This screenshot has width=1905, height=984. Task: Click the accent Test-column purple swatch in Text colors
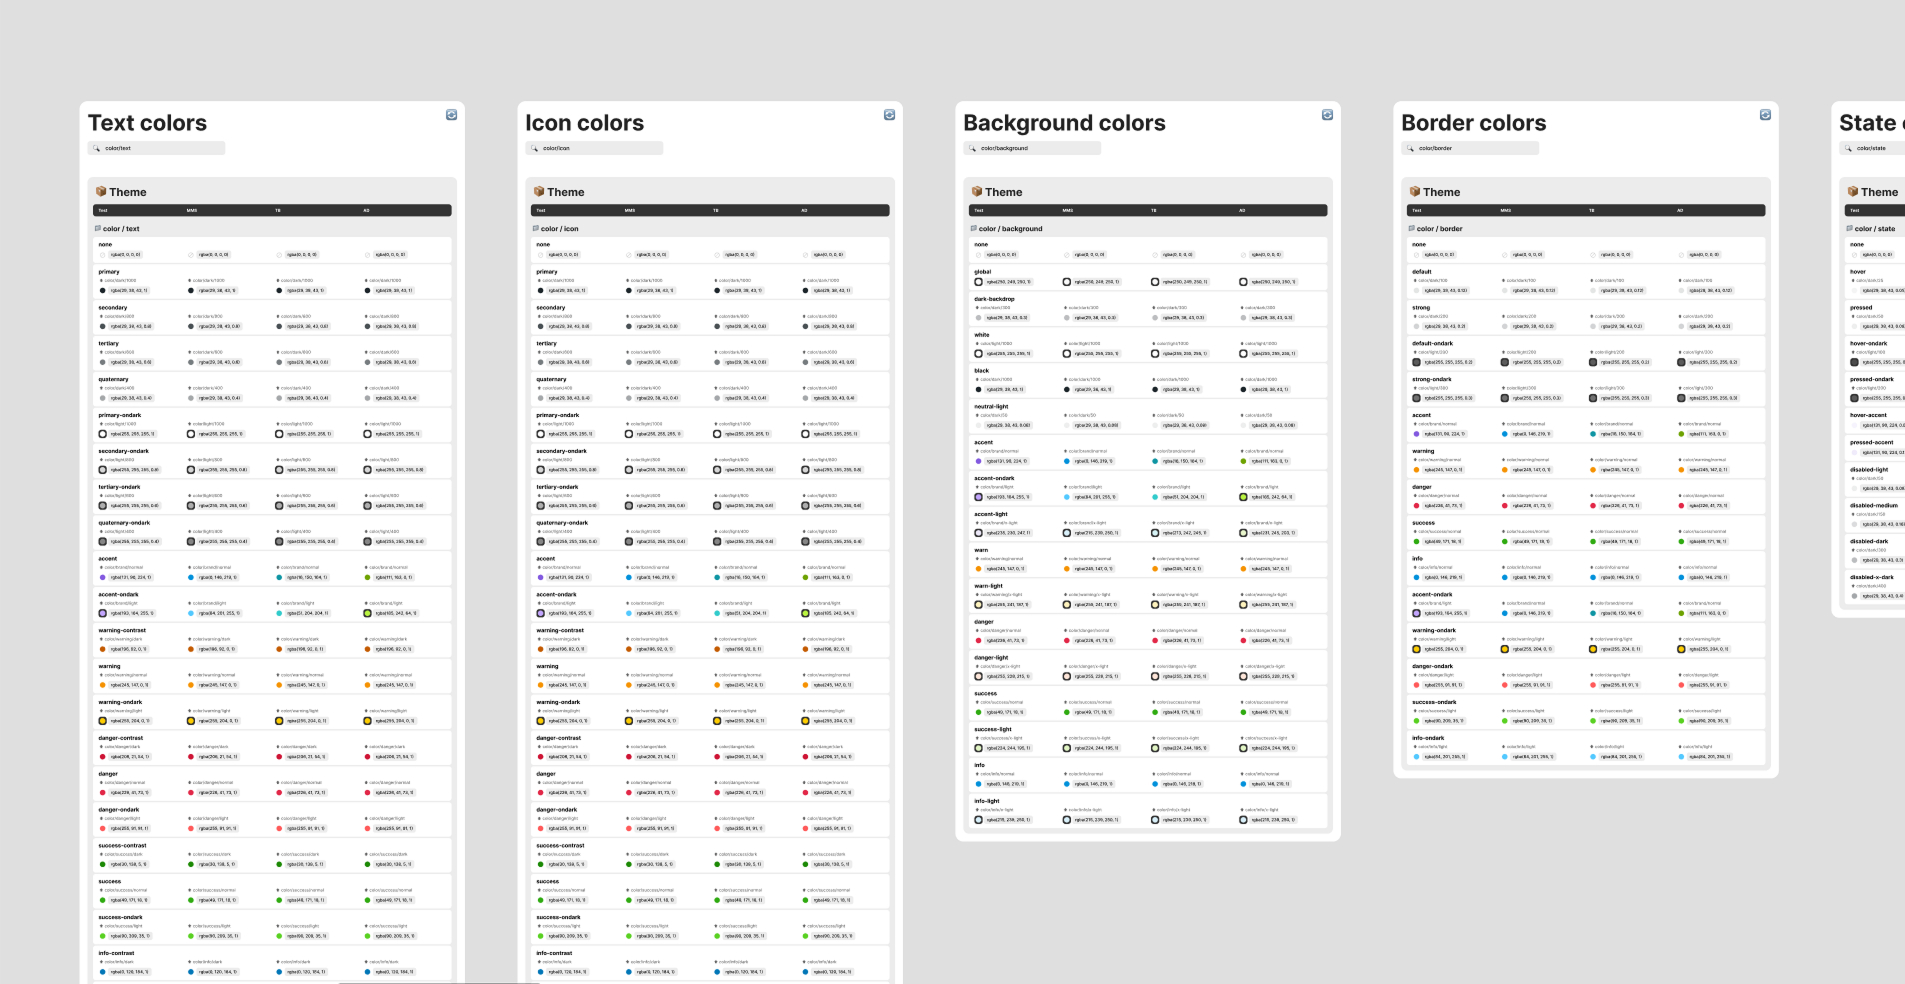tap(103, 578)
